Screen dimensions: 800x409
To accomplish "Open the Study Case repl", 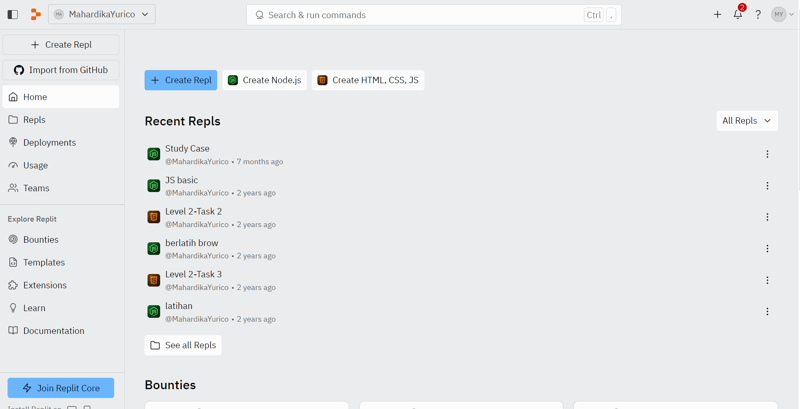I will coord(187,148).
